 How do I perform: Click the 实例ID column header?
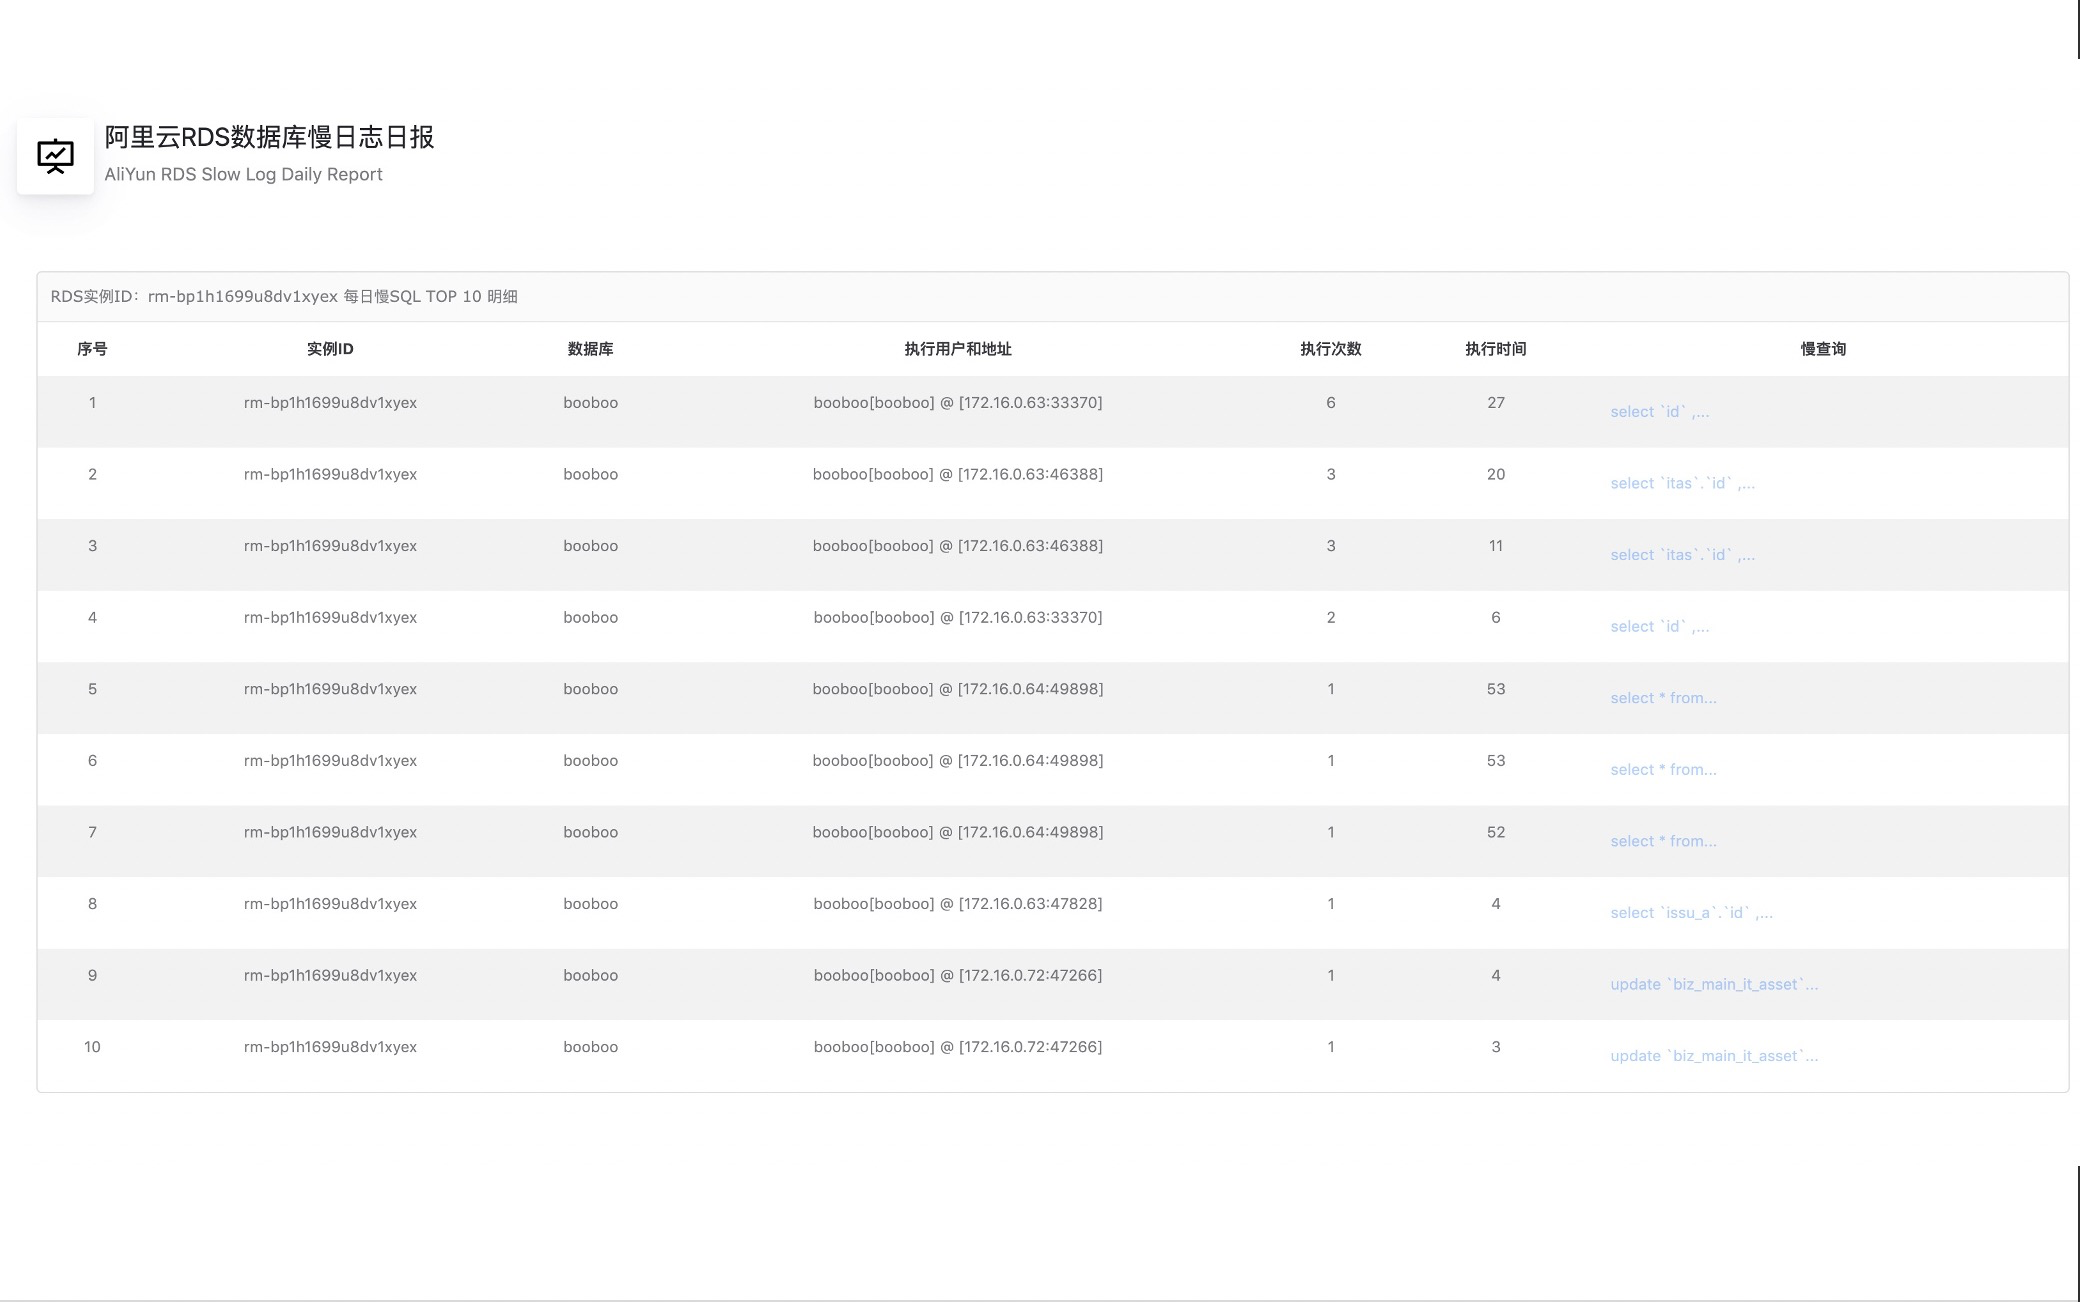(330, 349)
